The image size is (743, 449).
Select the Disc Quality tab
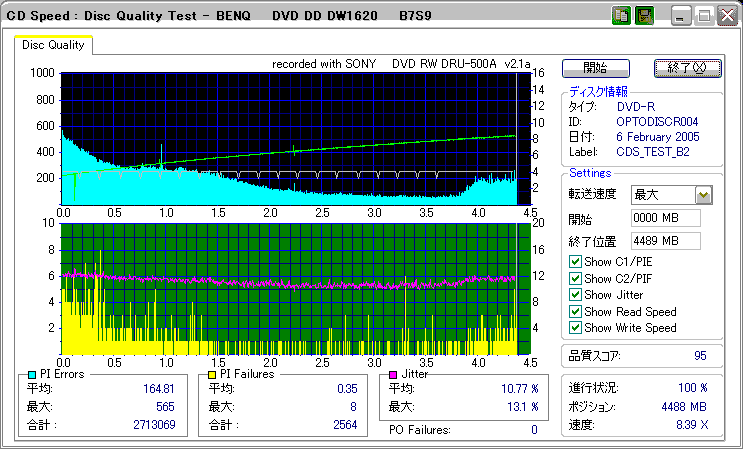54,45
